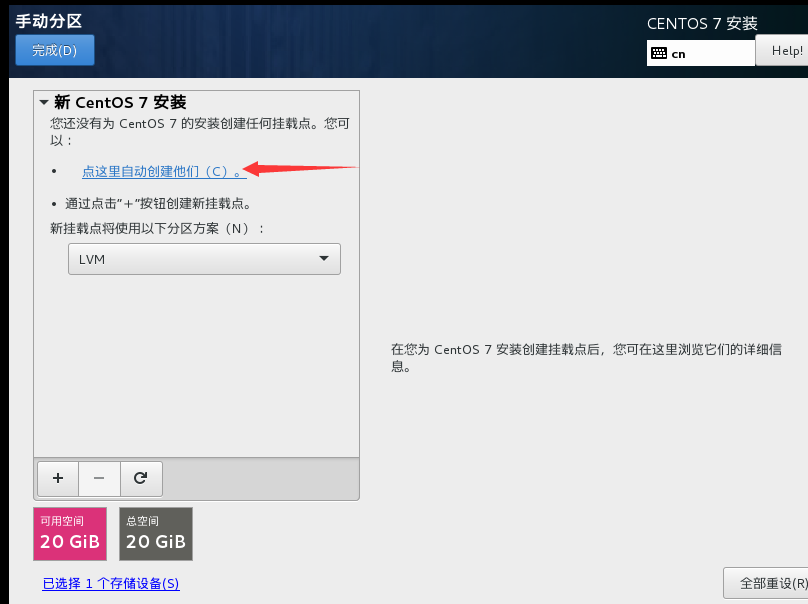This screenshot has height=604, width=808.
Task: Click the 手动分区 page title
Action: coord(49,21)
